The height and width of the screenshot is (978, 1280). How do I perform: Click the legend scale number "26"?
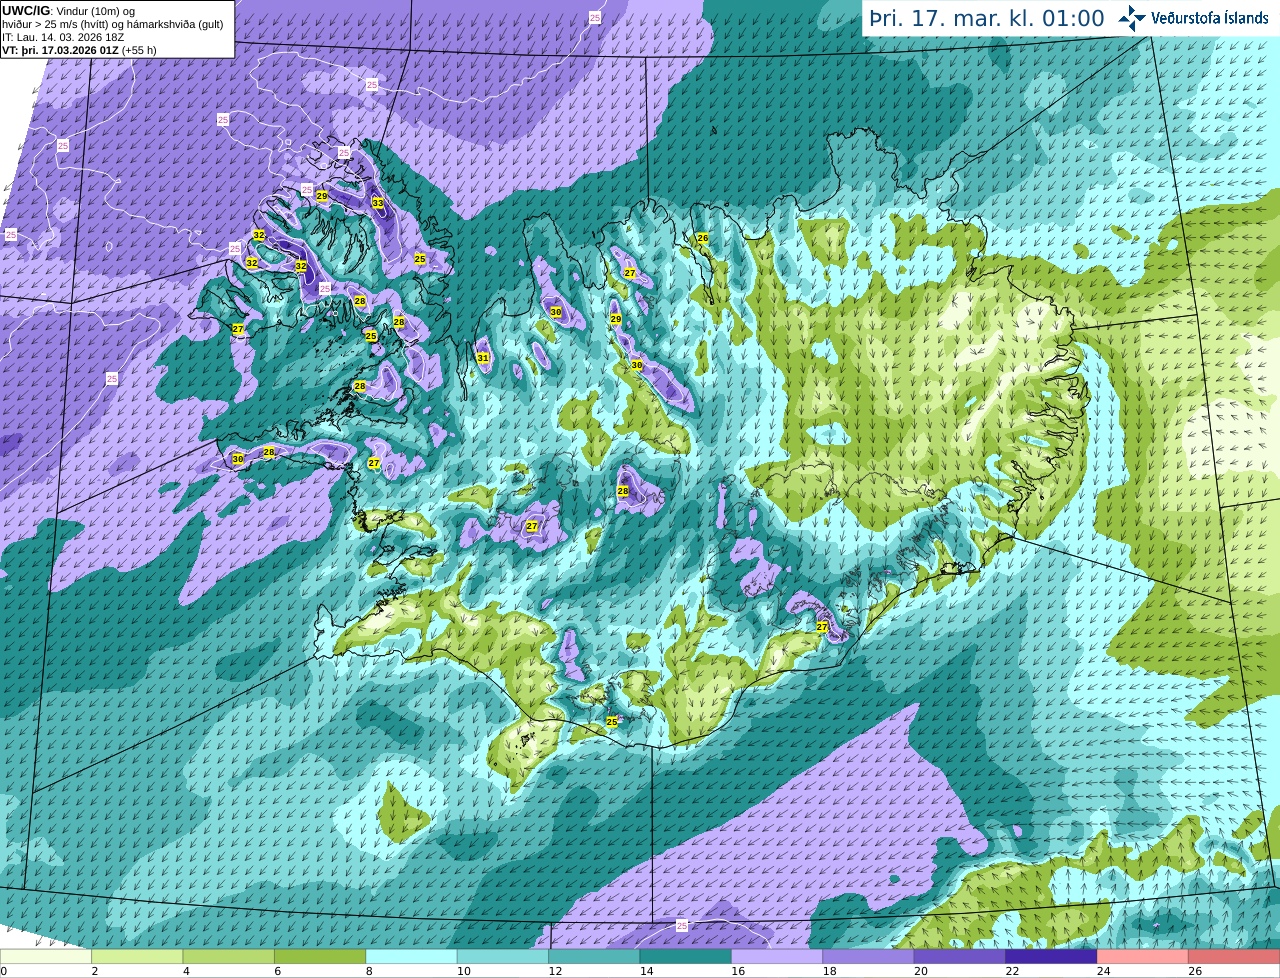coord(1195,971)
